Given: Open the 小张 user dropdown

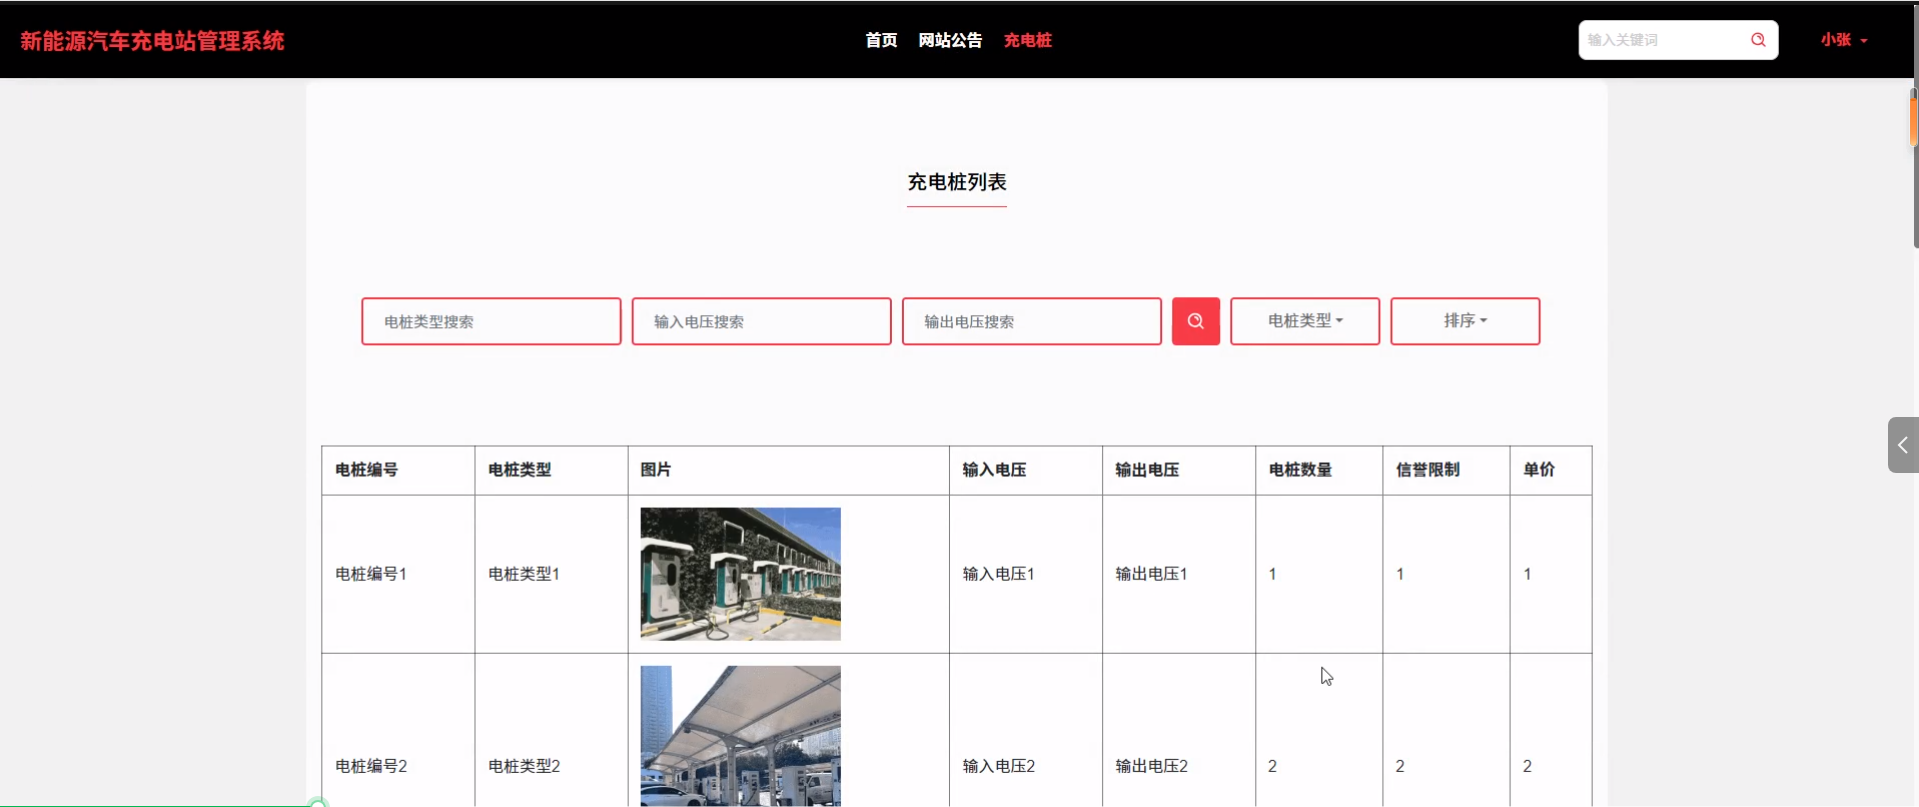Looking at the screenshot, I should (1844, 40).
